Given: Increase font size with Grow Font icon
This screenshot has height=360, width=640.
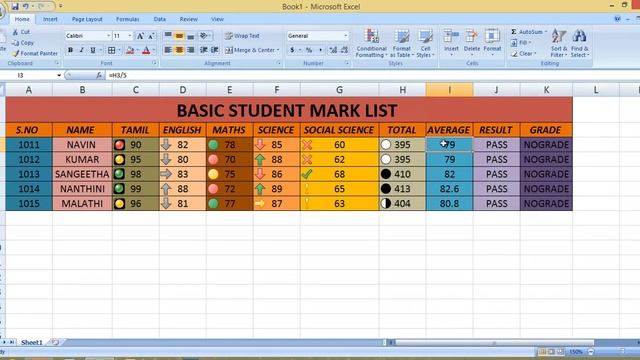Looking at the screenshot, I should pyautogui.click(x=140, y=36).
